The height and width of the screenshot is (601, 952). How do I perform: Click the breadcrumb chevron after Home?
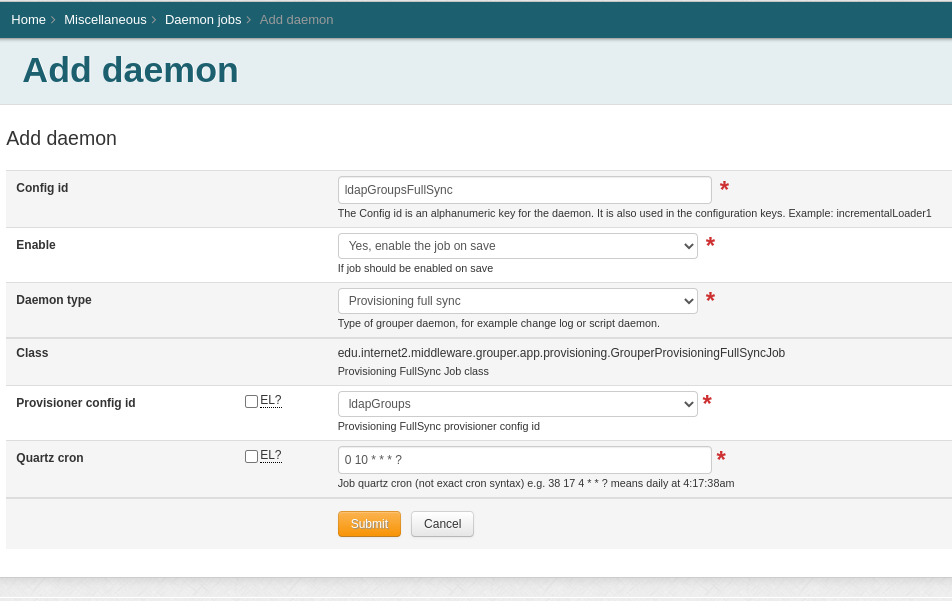53,20
